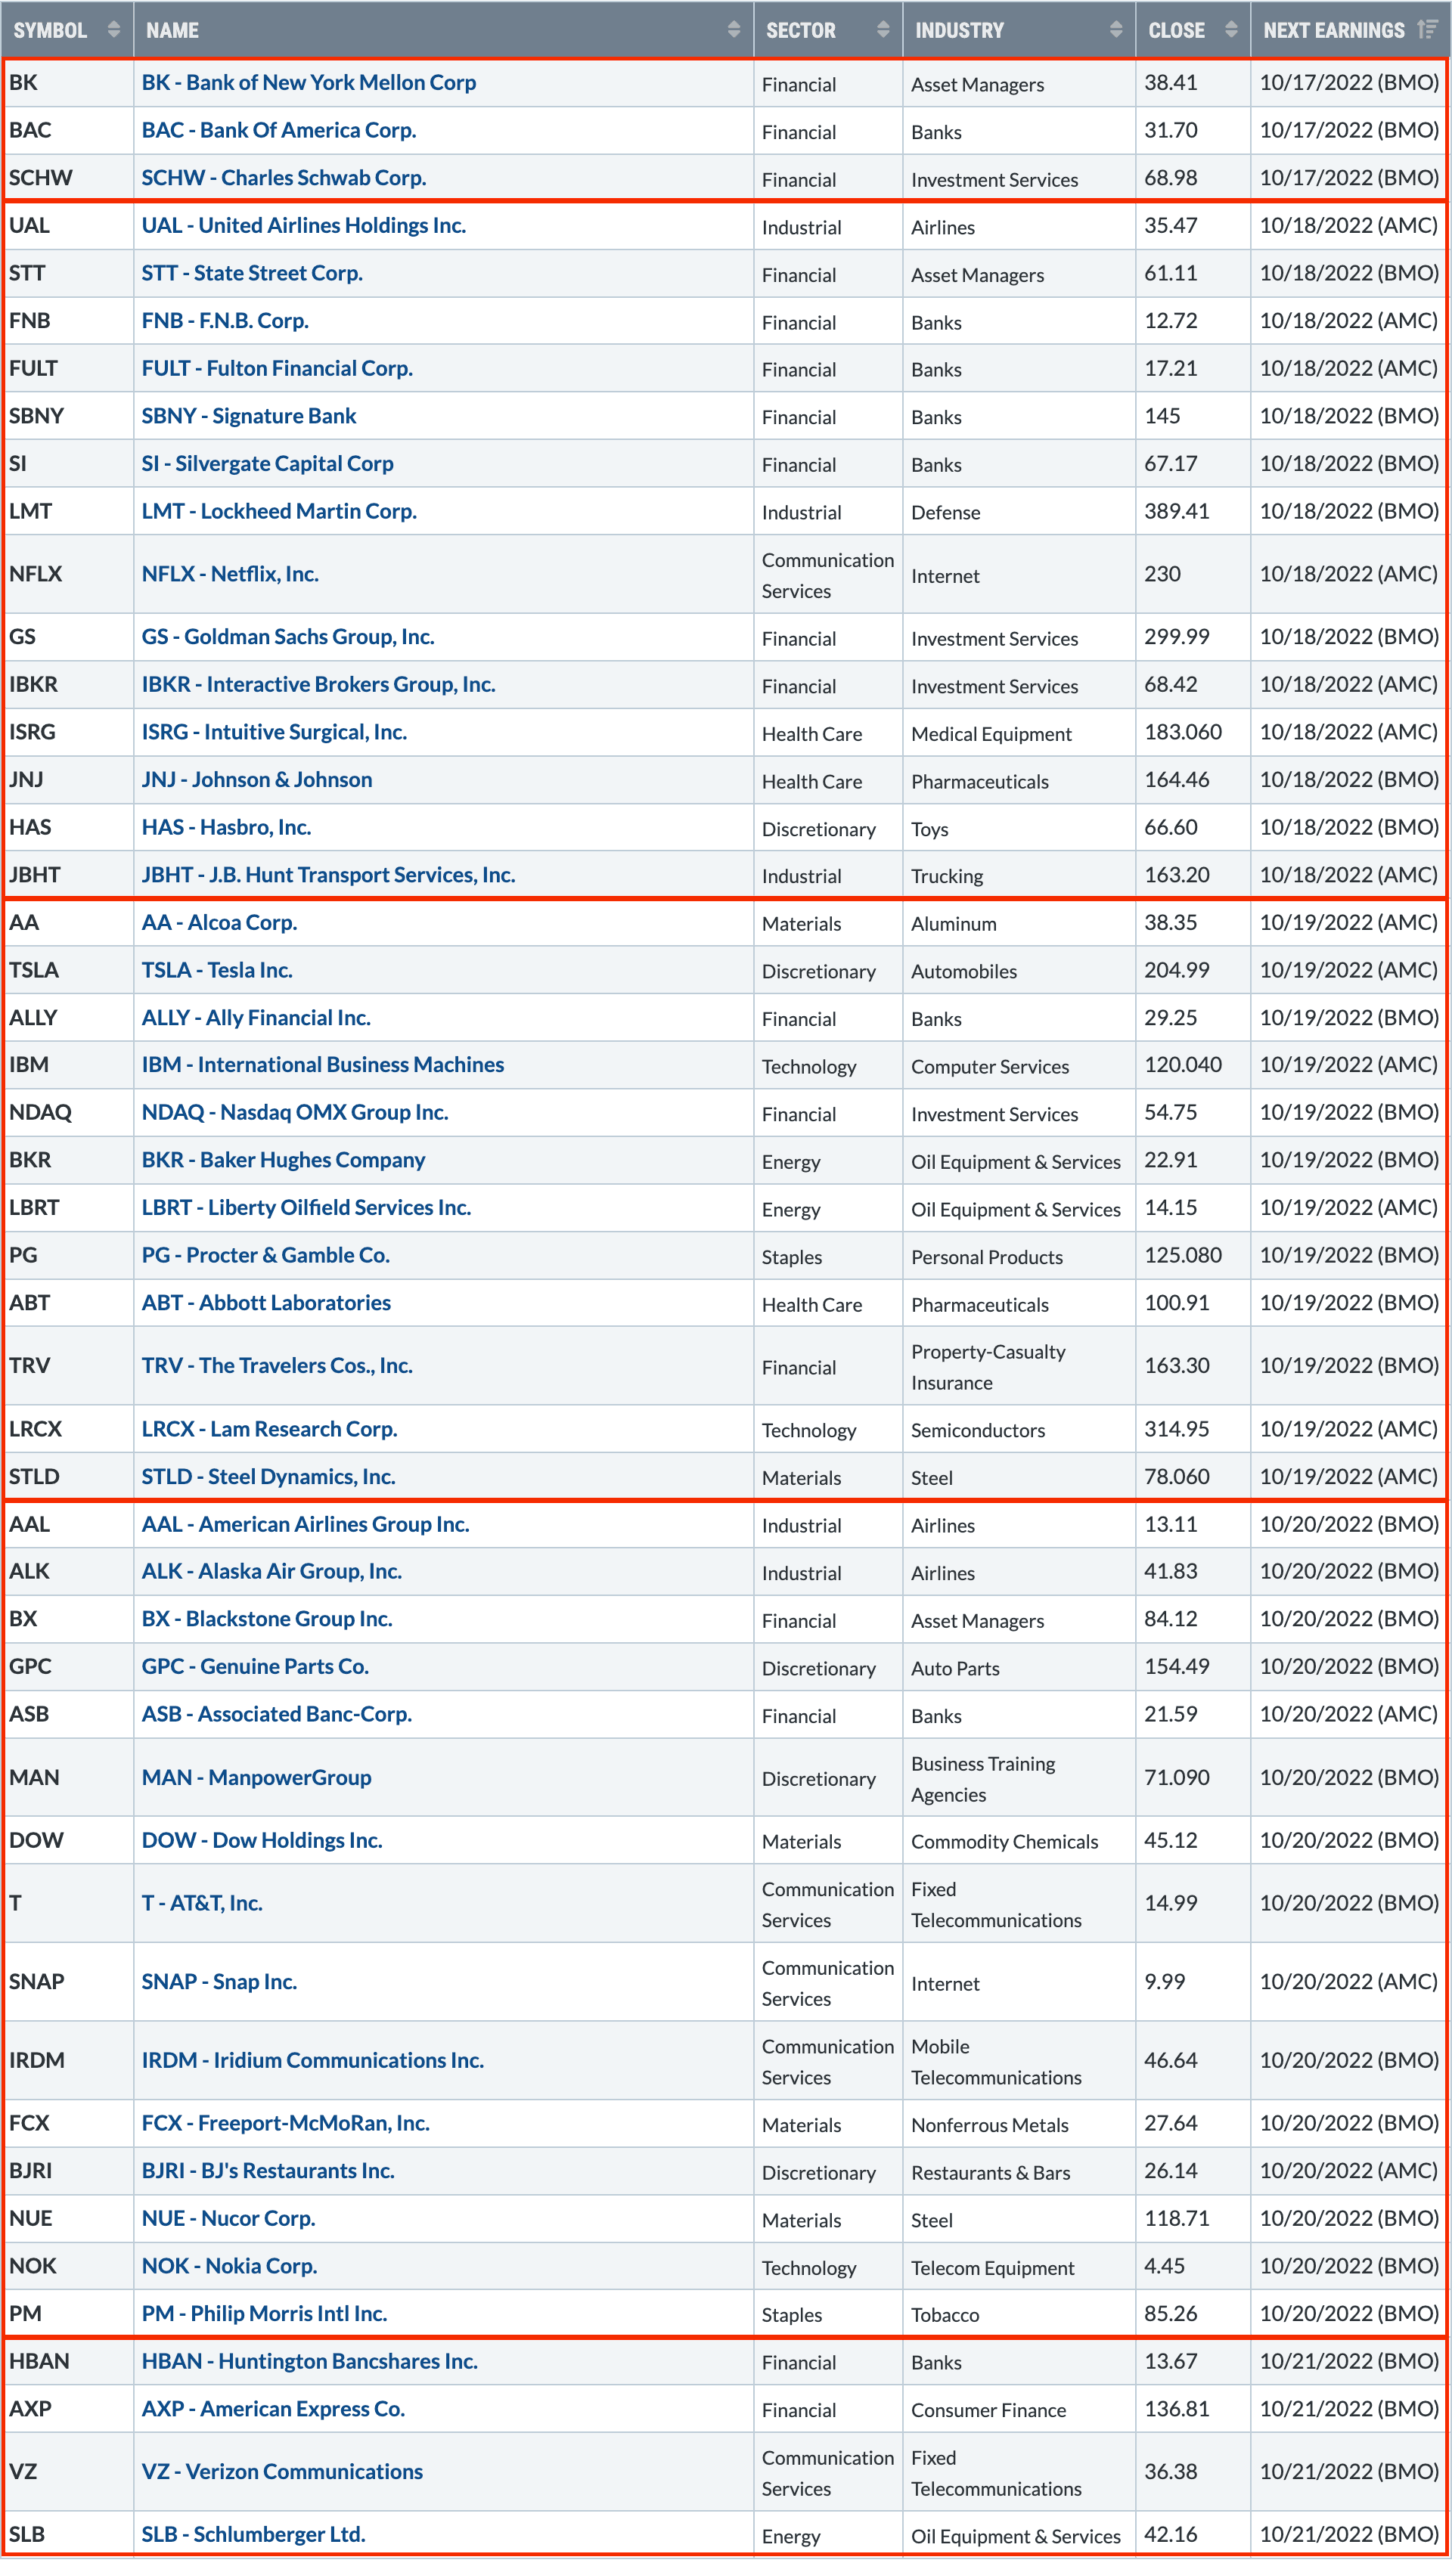Image resolution: width=1452 pixels, height=2560 pixels.
Task: Click Netflix earnings date 10/18/2022 (AMC)
Action: 1349,574
